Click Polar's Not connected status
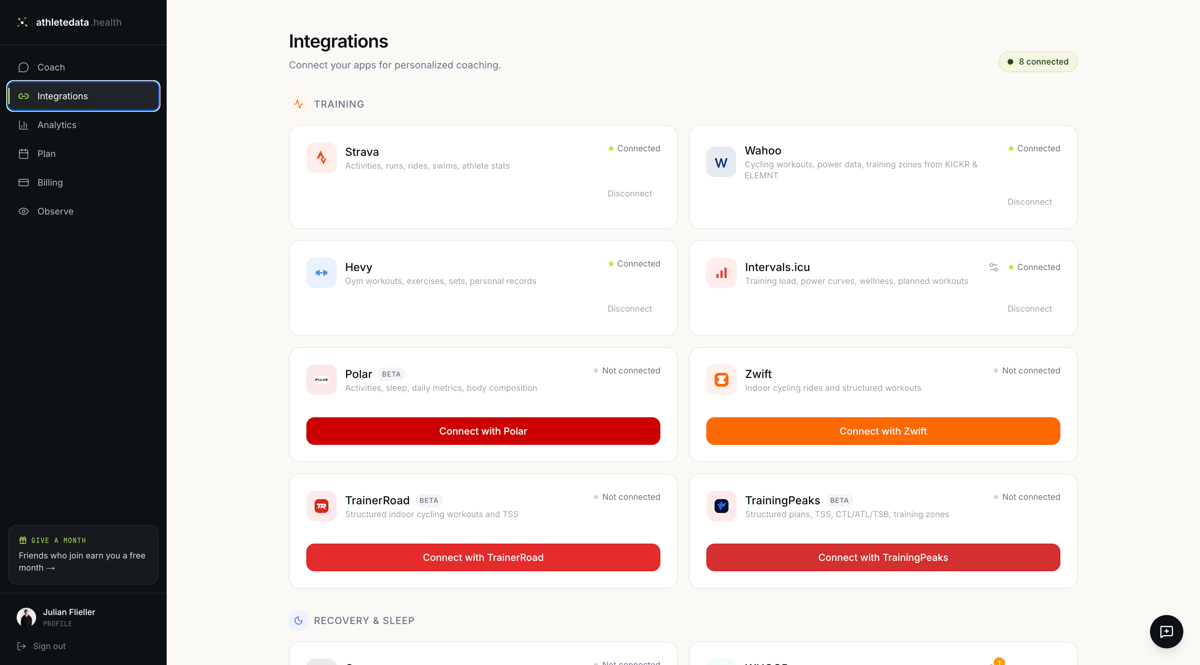Screen dimensions: 1200x665 (627, 371)
